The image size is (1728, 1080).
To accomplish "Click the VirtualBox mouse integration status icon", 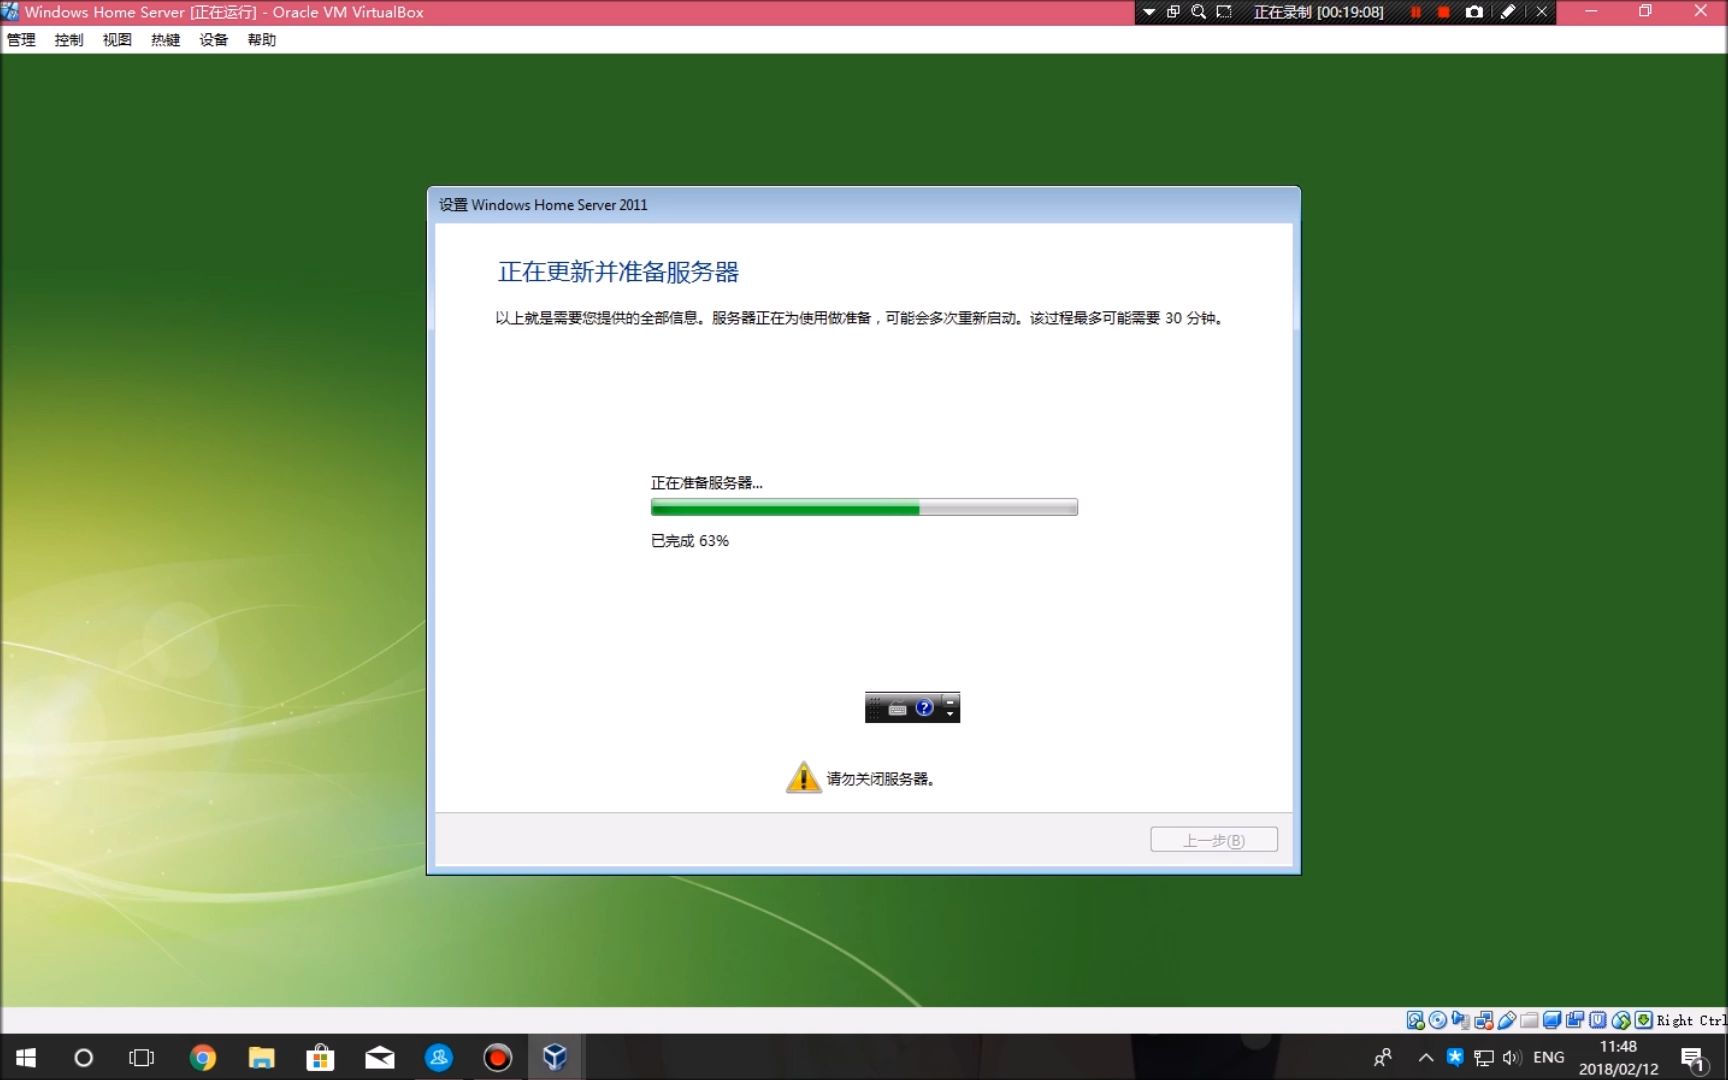I will pos(1621,1020).
